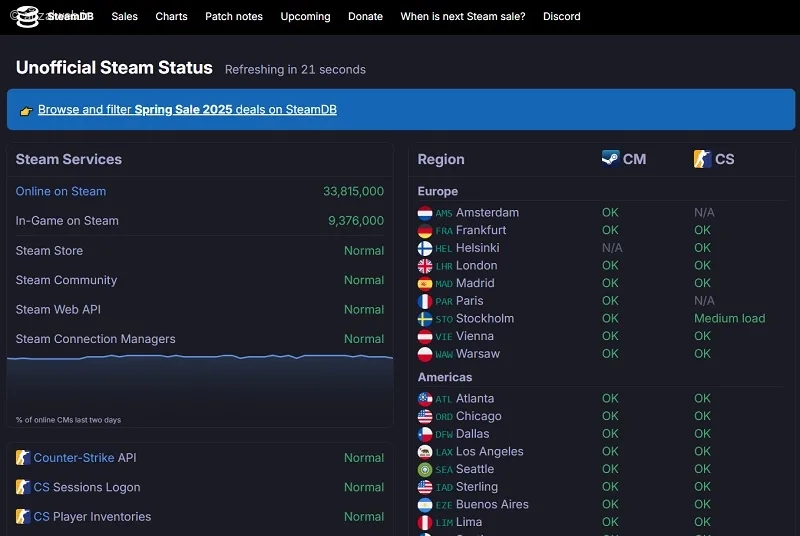Click the online CMs percentage graph
The image size is (800, 536).
pyautogui.click(x=200, y=389)
